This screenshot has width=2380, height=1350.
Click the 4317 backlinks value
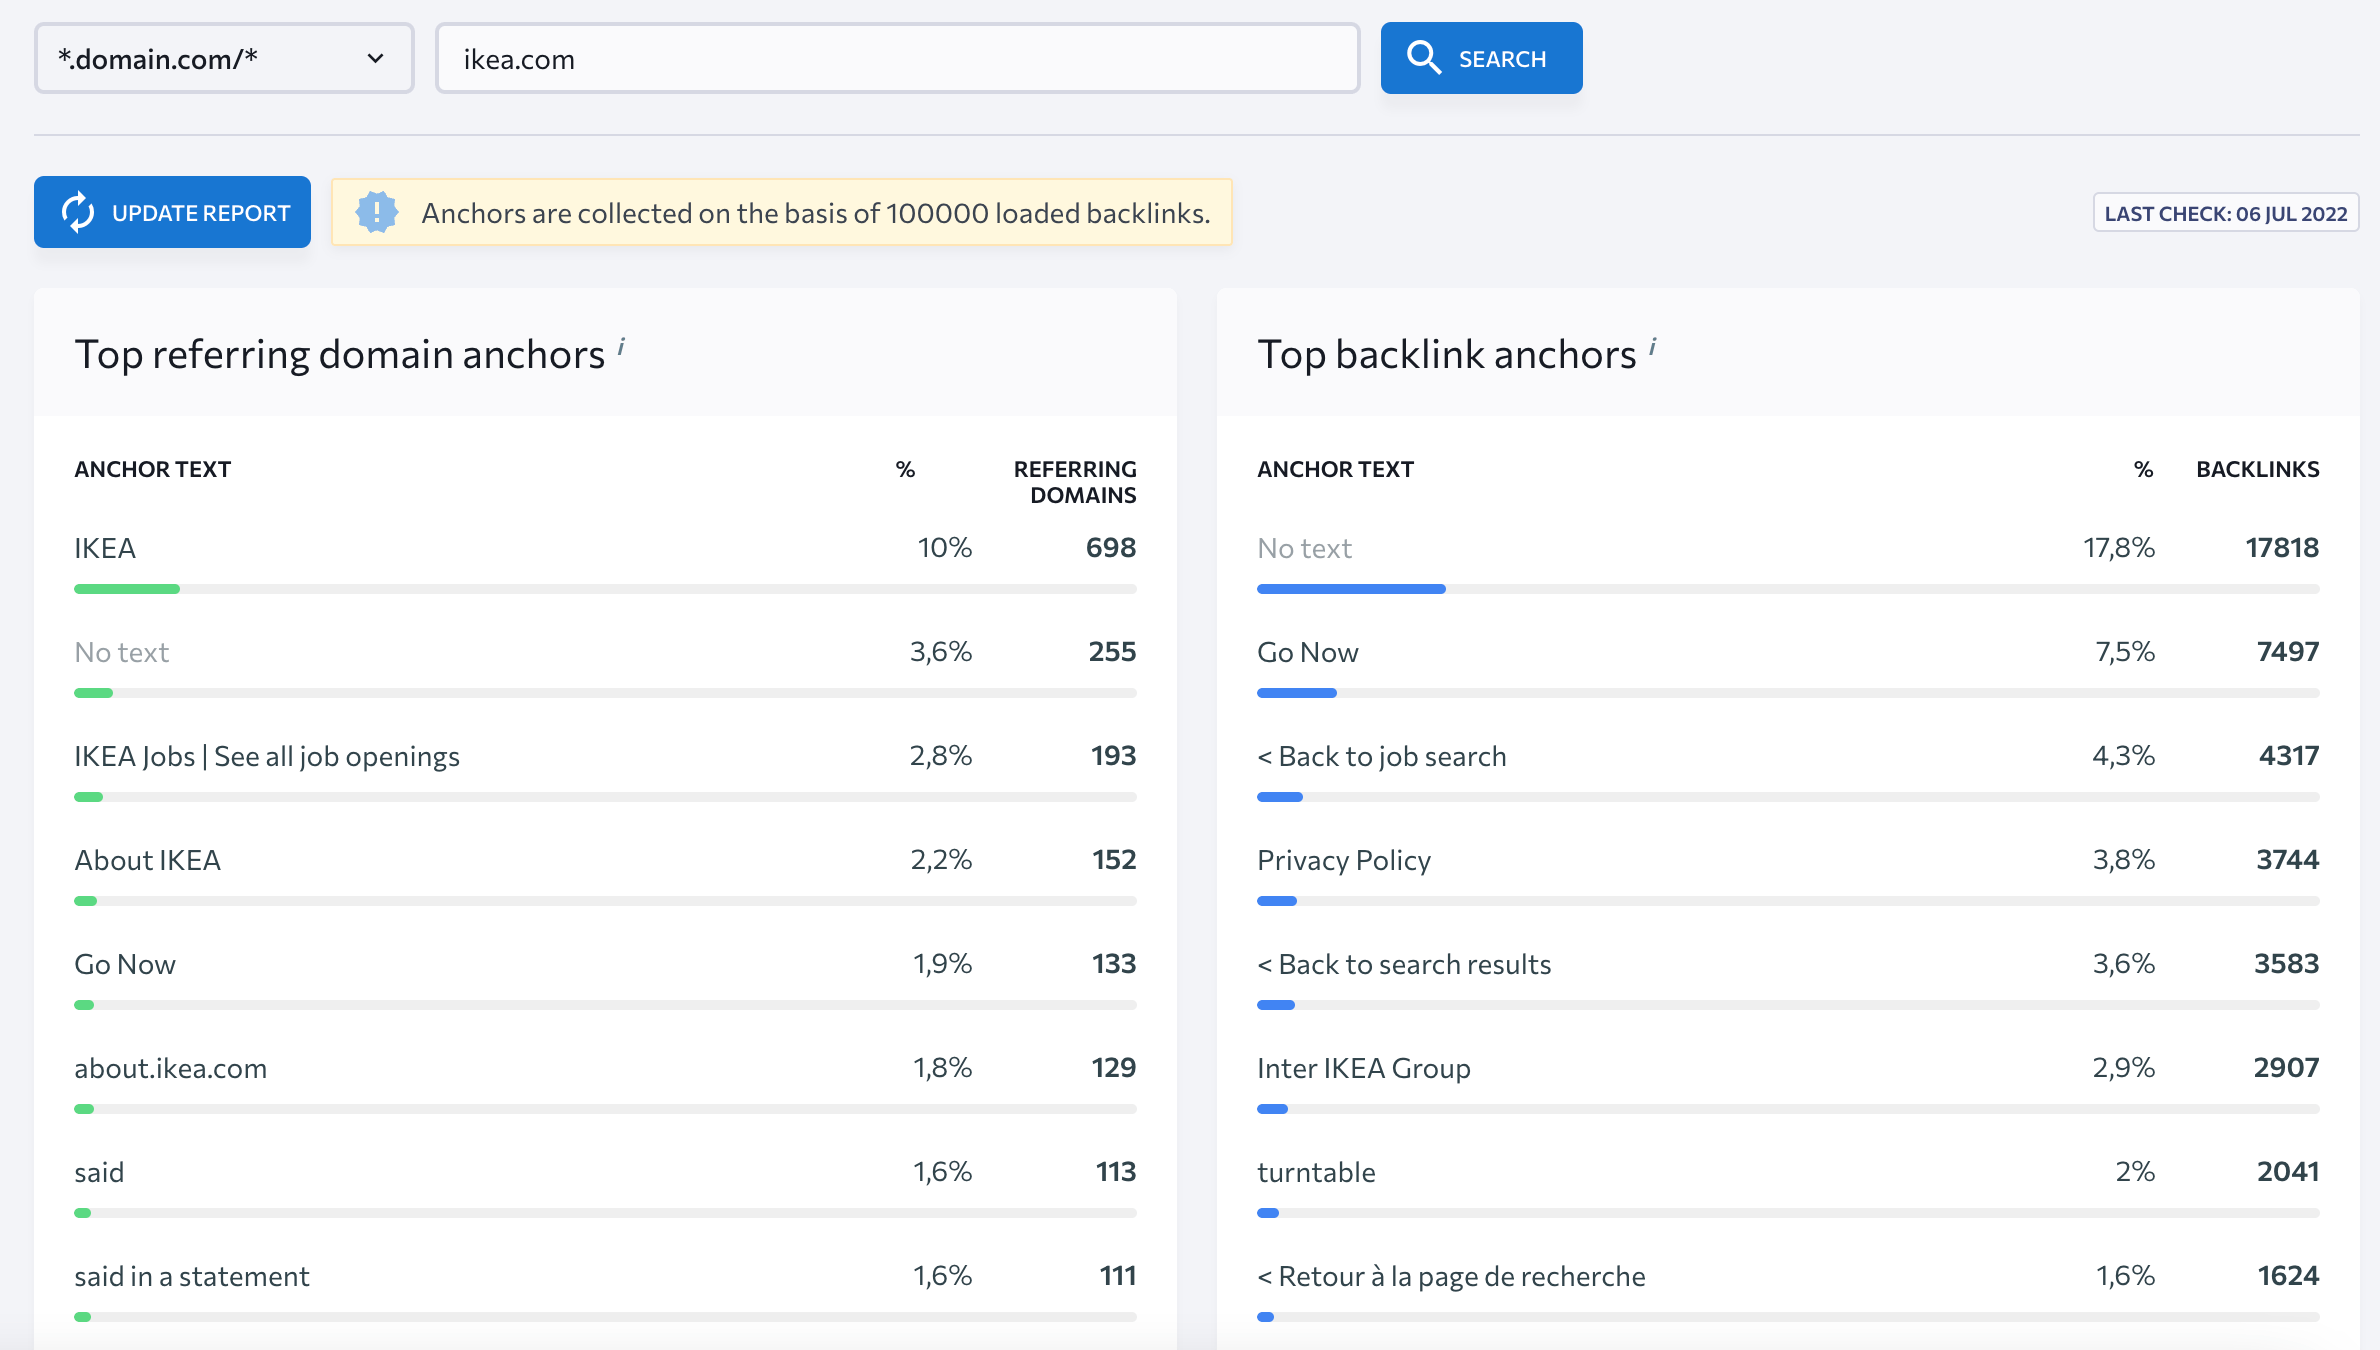pos(2289,755)
